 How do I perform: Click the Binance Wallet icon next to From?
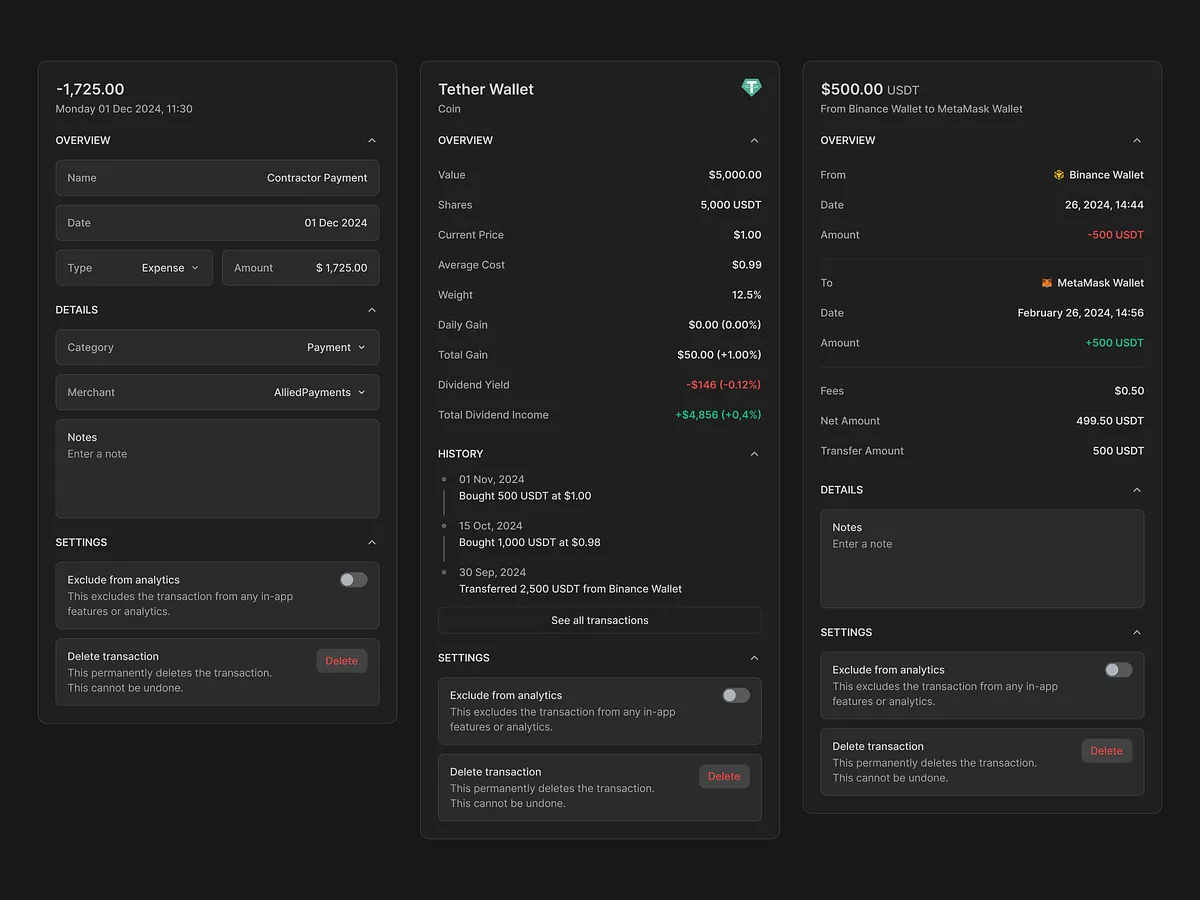coord(1059,174)
